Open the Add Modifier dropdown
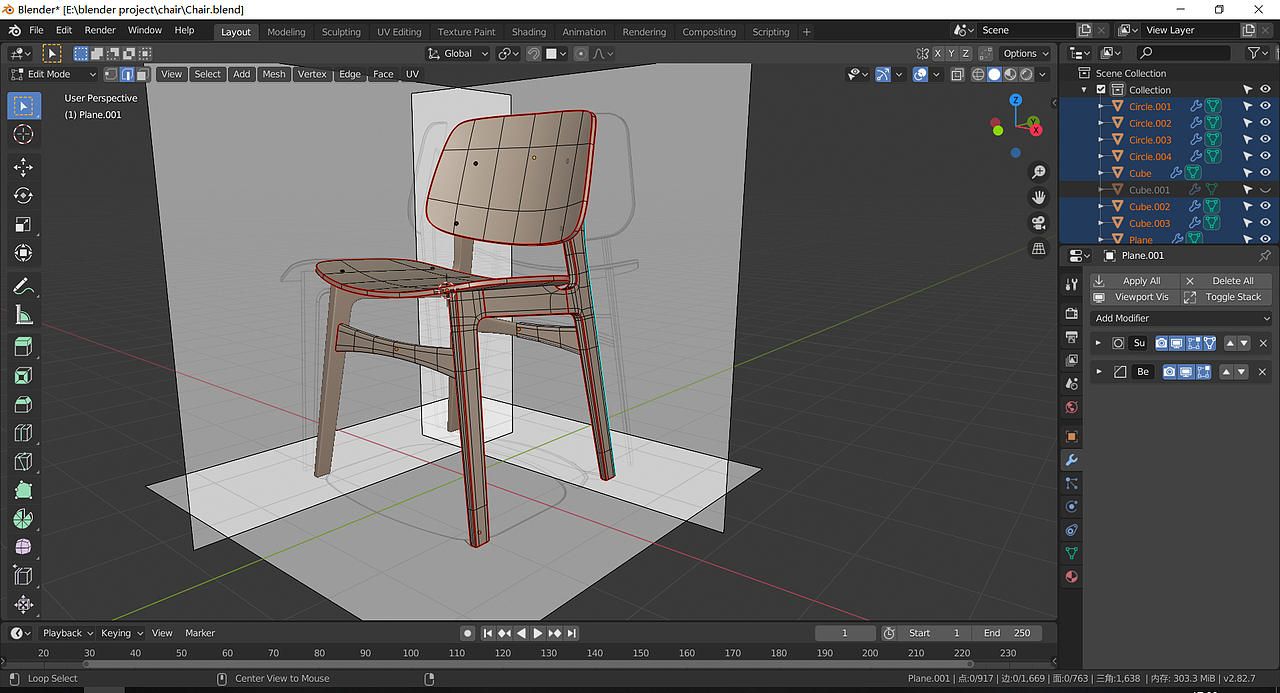This screenshot has width=1280, height=693. 1182,318
